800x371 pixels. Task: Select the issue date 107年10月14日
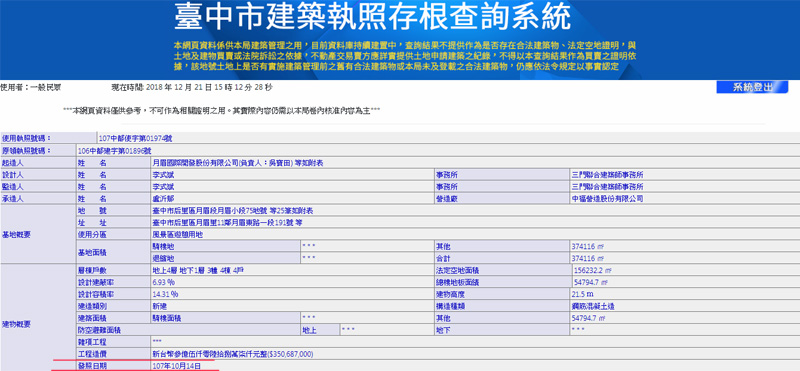(x=177, y=366)
